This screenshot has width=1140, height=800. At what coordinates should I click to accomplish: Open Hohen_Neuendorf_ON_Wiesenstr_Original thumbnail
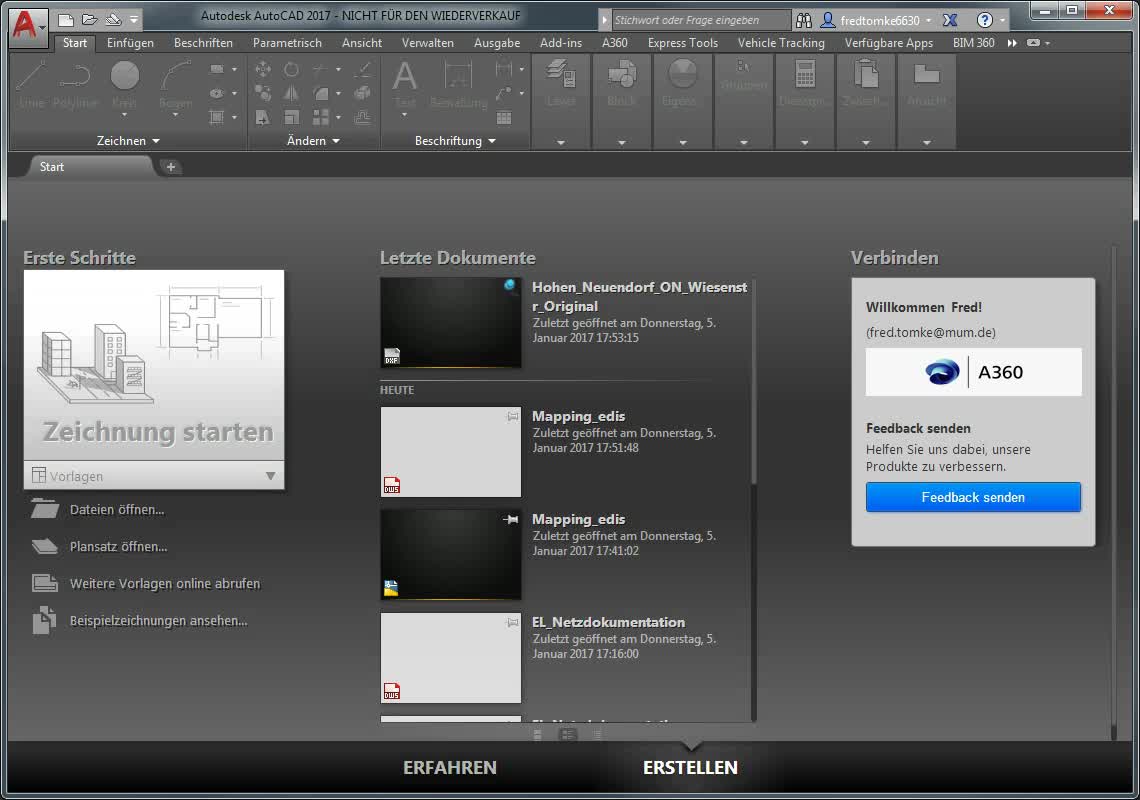coord(450,322)
